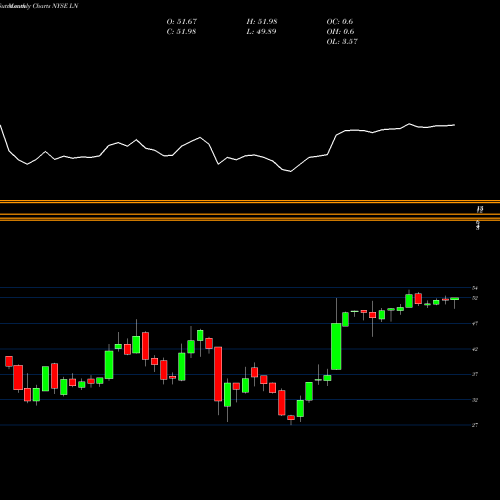Click the 47 price axis label

475,323
